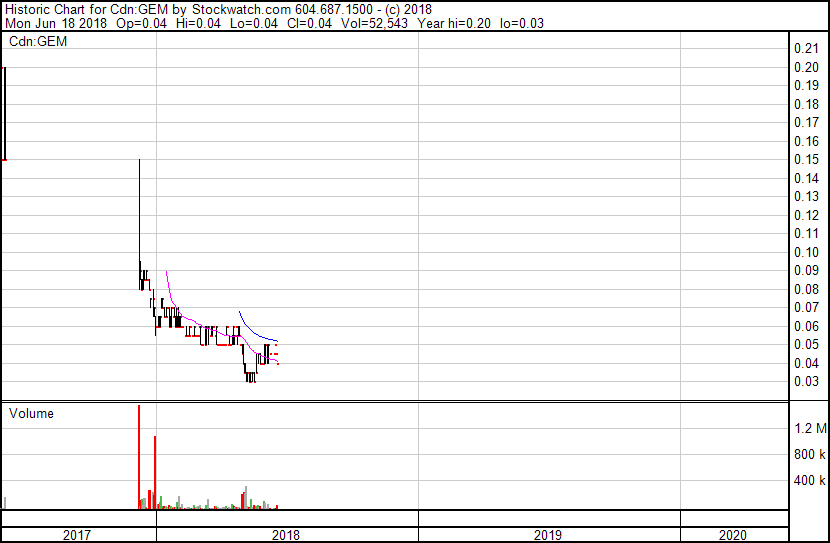Click the 'Volume' panel label
Viewport: 830px width, 543px height.
coord(31,413)
